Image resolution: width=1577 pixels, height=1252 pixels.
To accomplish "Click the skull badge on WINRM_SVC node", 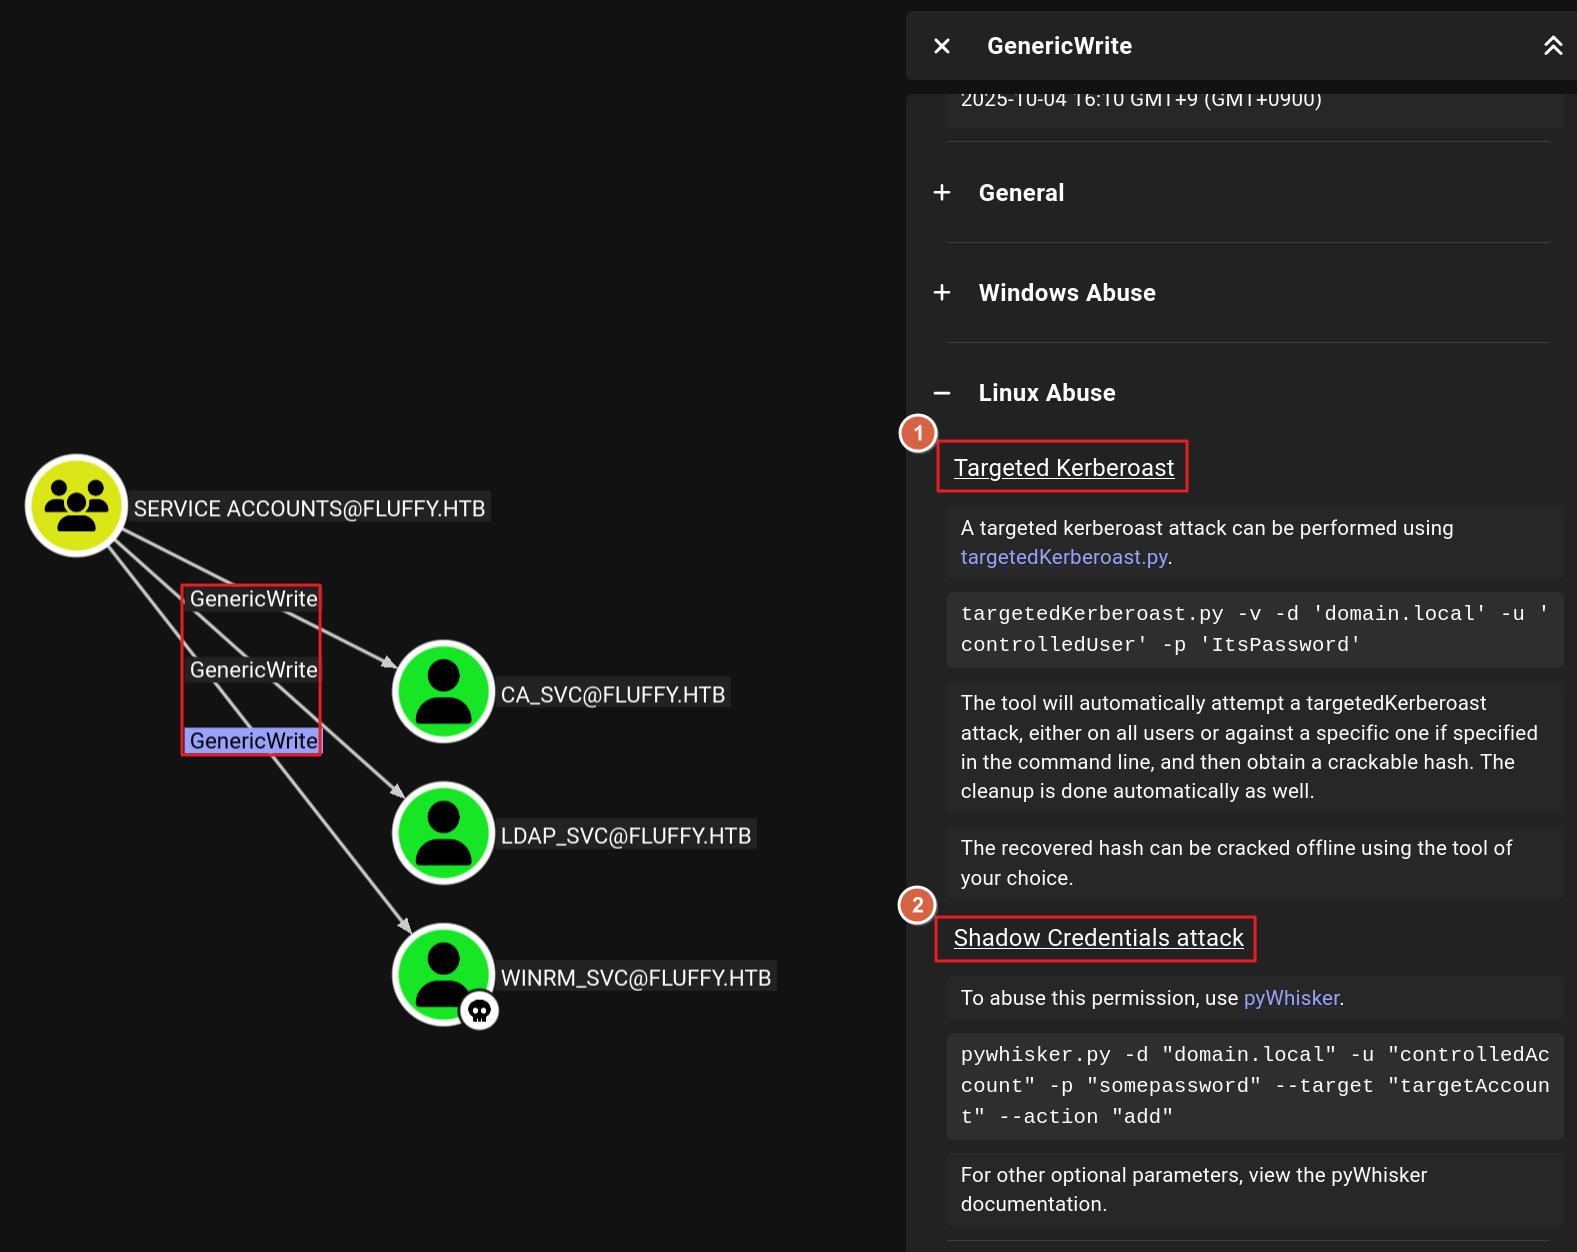I will [x=480, y=1011].
